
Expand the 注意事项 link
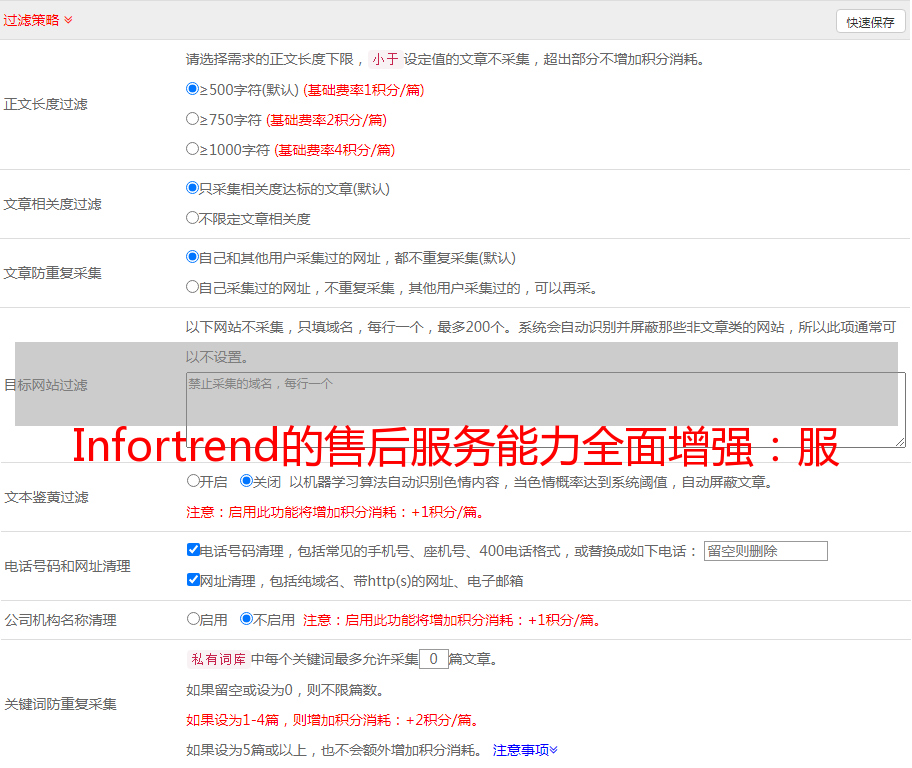click(x=525, y=750)
